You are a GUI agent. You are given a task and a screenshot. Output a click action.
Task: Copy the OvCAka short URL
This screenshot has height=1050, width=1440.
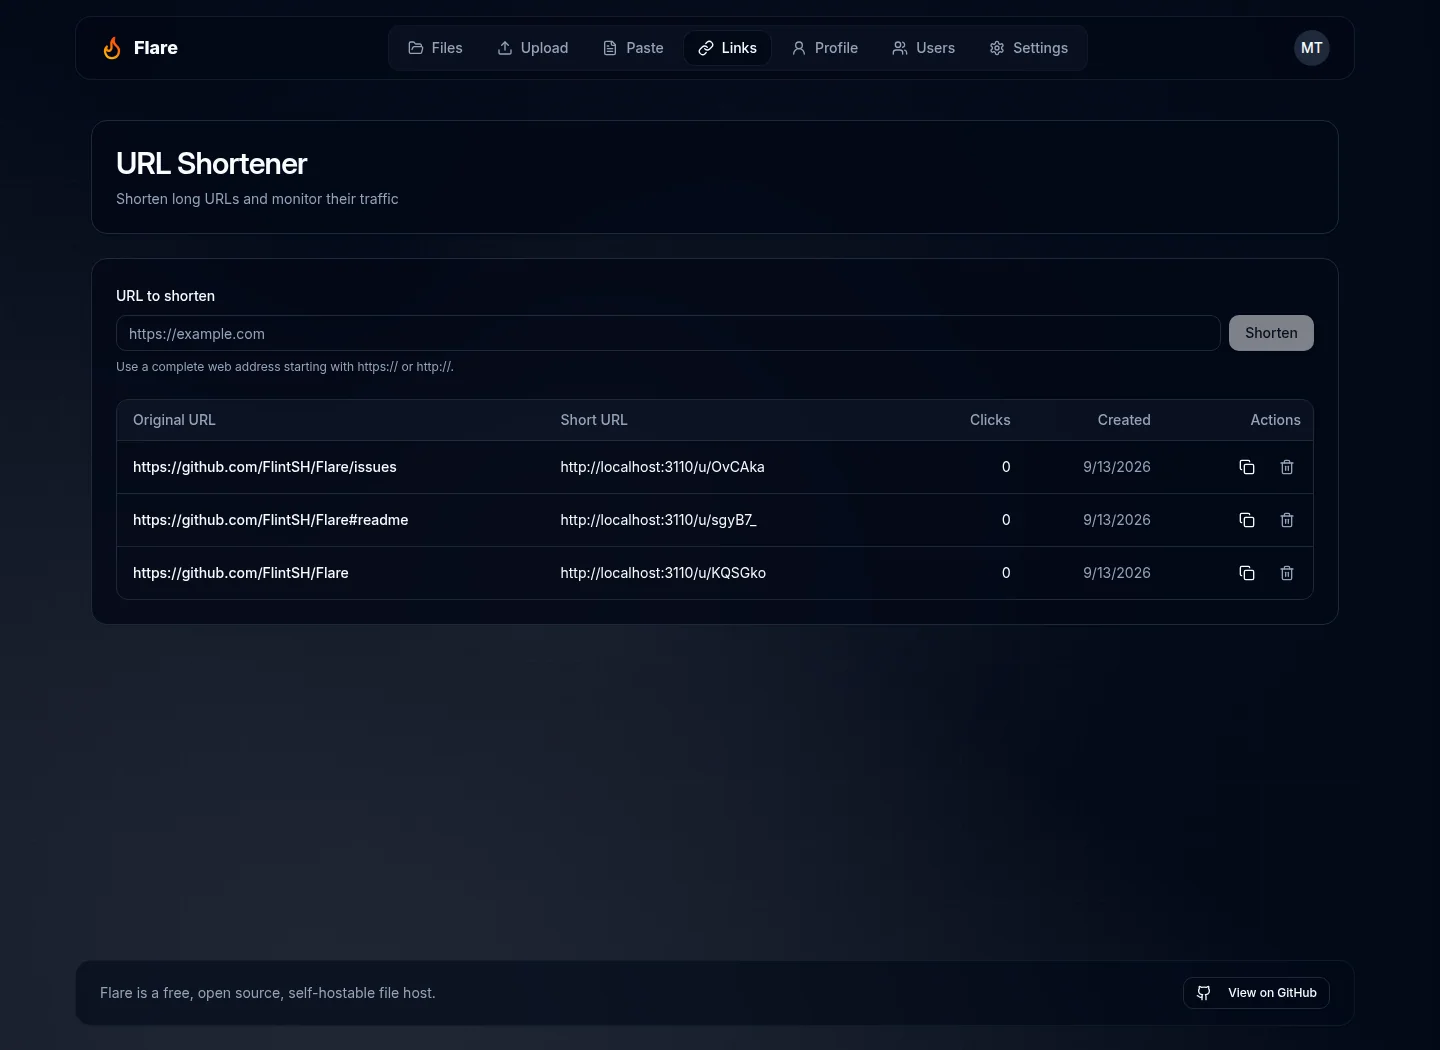(x=1247, y=467)
